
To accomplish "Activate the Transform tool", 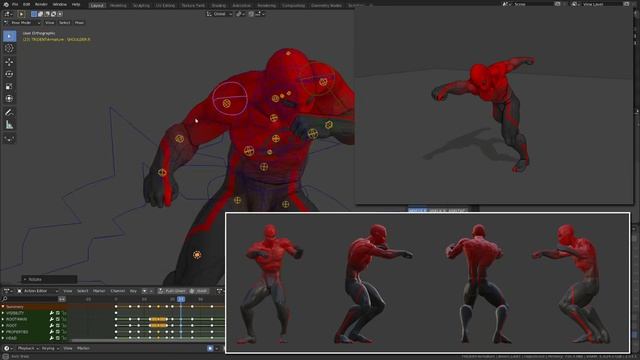I will pos(9,99).
